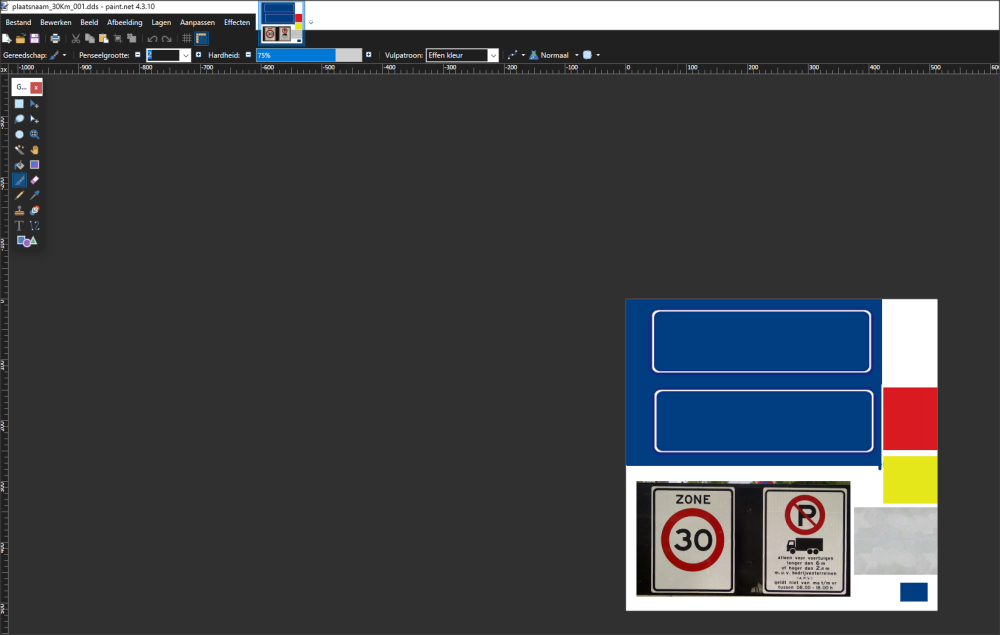Open the Normaal blend mode dropdown
Viewport: 1000px width, 635px height.
[x=576, y=55]
